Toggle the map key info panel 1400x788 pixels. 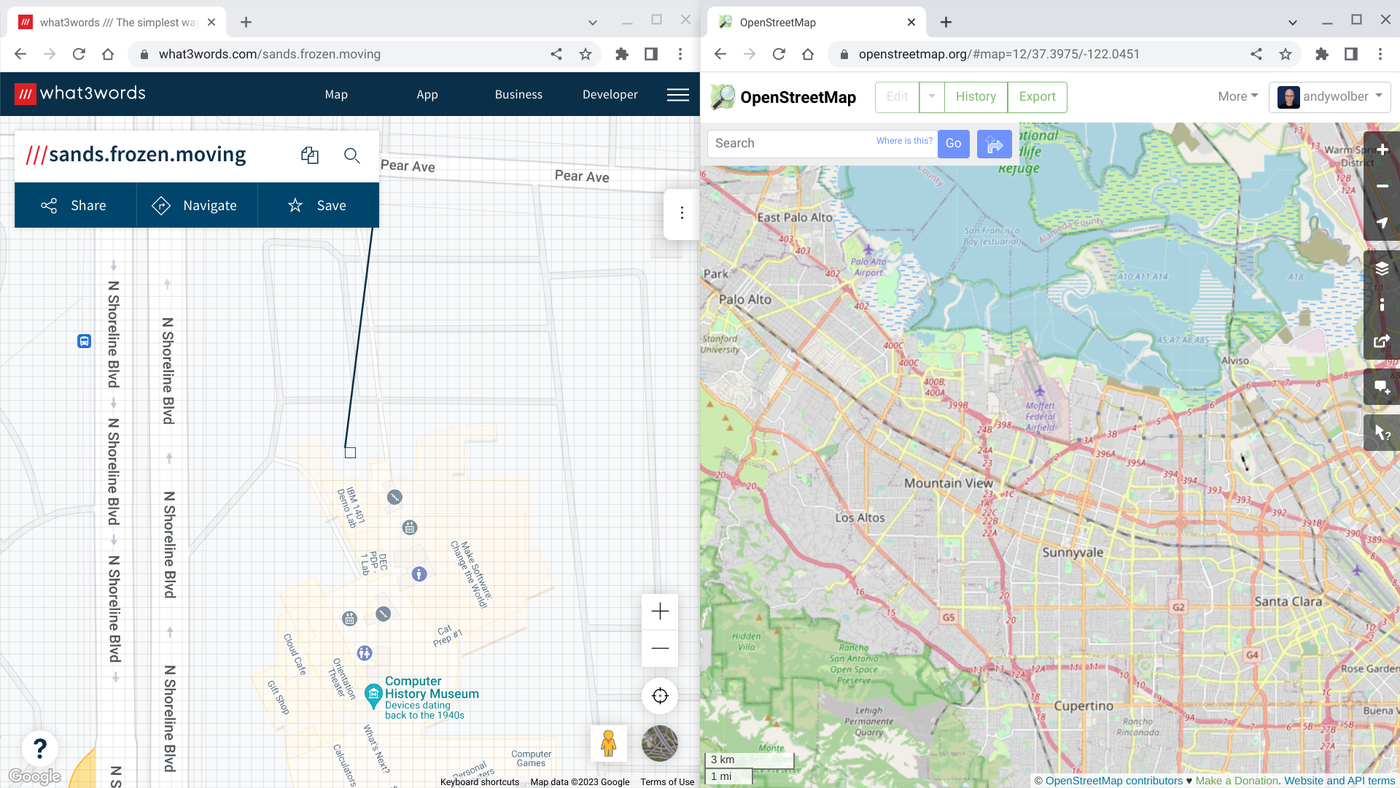[x=1381, y=305]
